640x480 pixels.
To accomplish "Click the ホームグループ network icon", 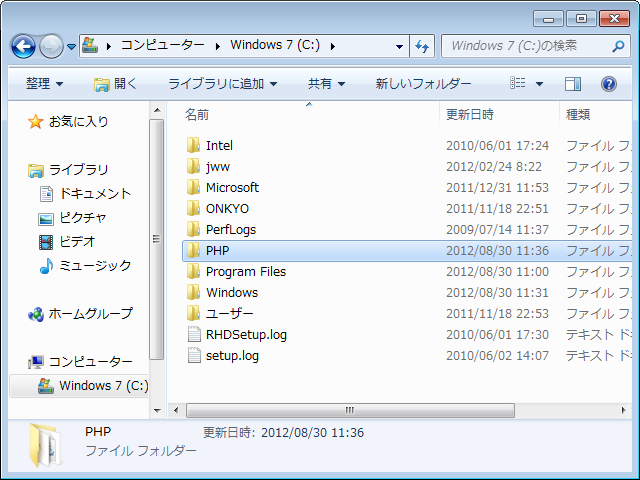I will [x=36, y=314].
